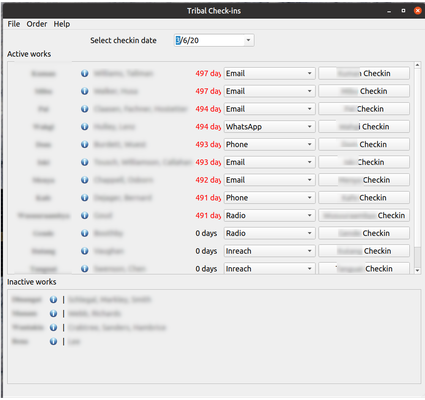425x400 pixels.
Task: Click the active works scrollbar down arrow
Action: [x=417, y=271]
